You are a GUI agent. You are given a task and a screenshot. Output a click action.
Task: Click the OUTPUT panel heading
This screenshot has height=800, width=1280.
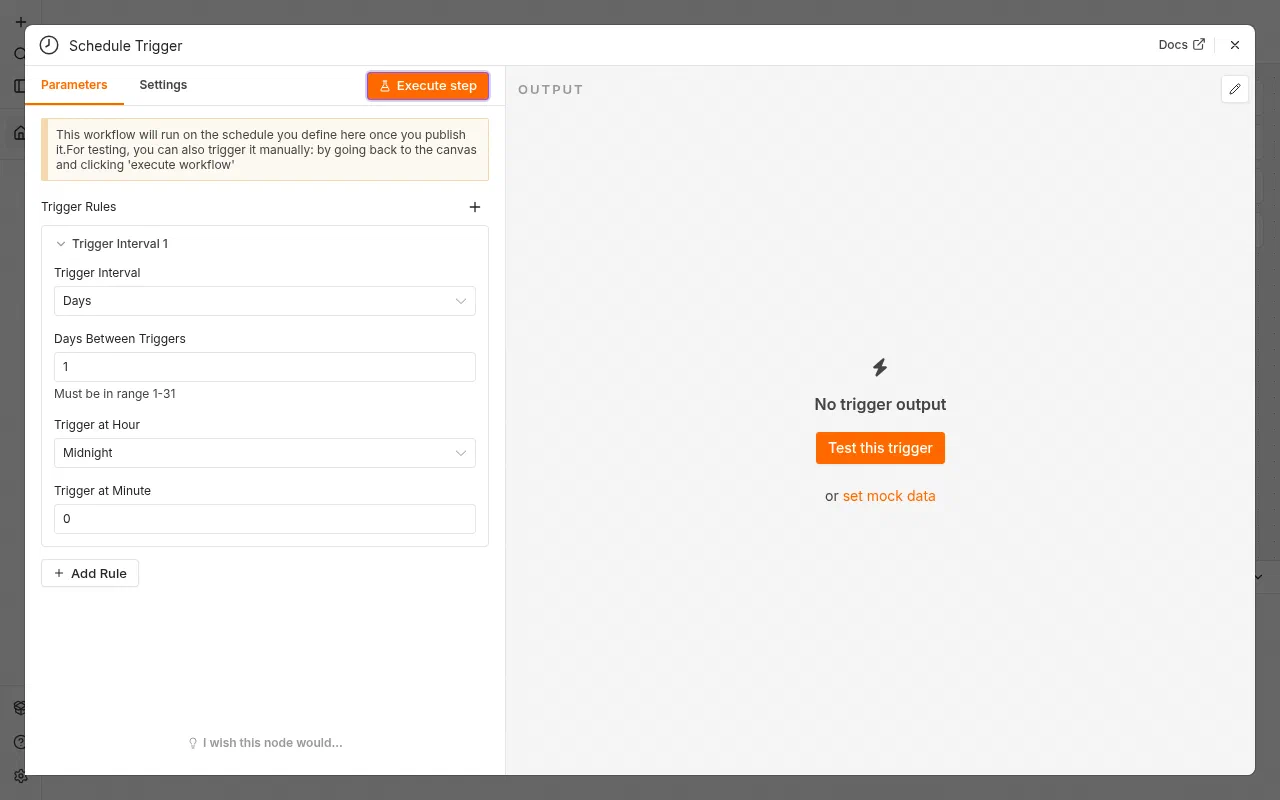point(550,90)
